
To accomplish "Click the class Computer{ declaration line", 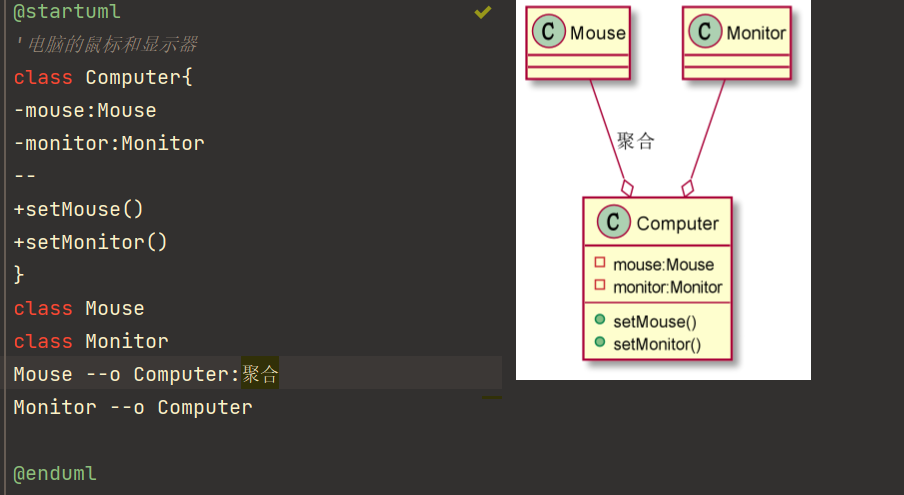I will tap(103, 77).
